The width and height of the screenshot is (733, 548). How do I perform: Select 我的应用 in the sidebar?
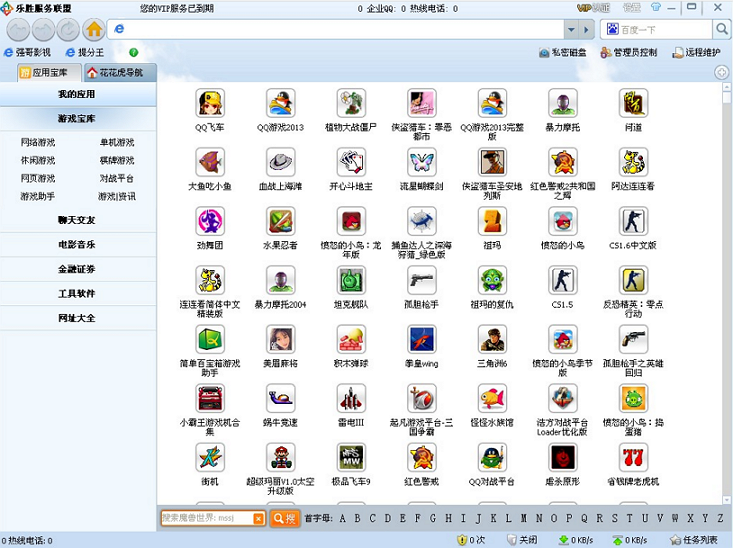click(x=77, y=94)
